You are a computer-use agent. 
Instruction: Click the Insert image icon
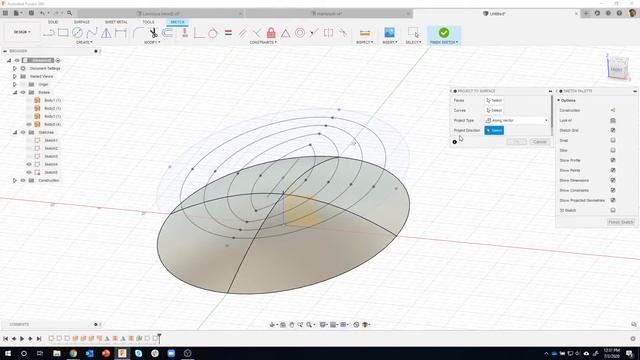(389, 33)
